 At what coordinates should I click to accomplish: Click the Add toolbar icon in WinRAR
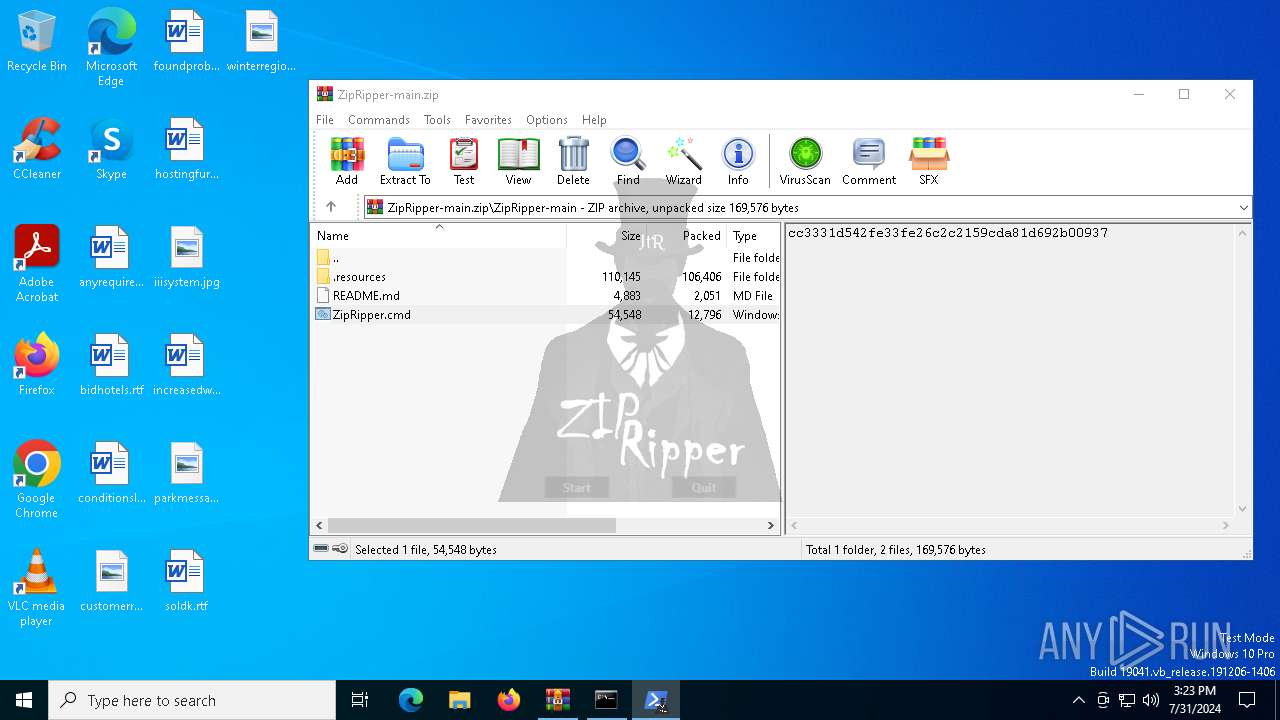pyautogui.click(x=347, y=161)
